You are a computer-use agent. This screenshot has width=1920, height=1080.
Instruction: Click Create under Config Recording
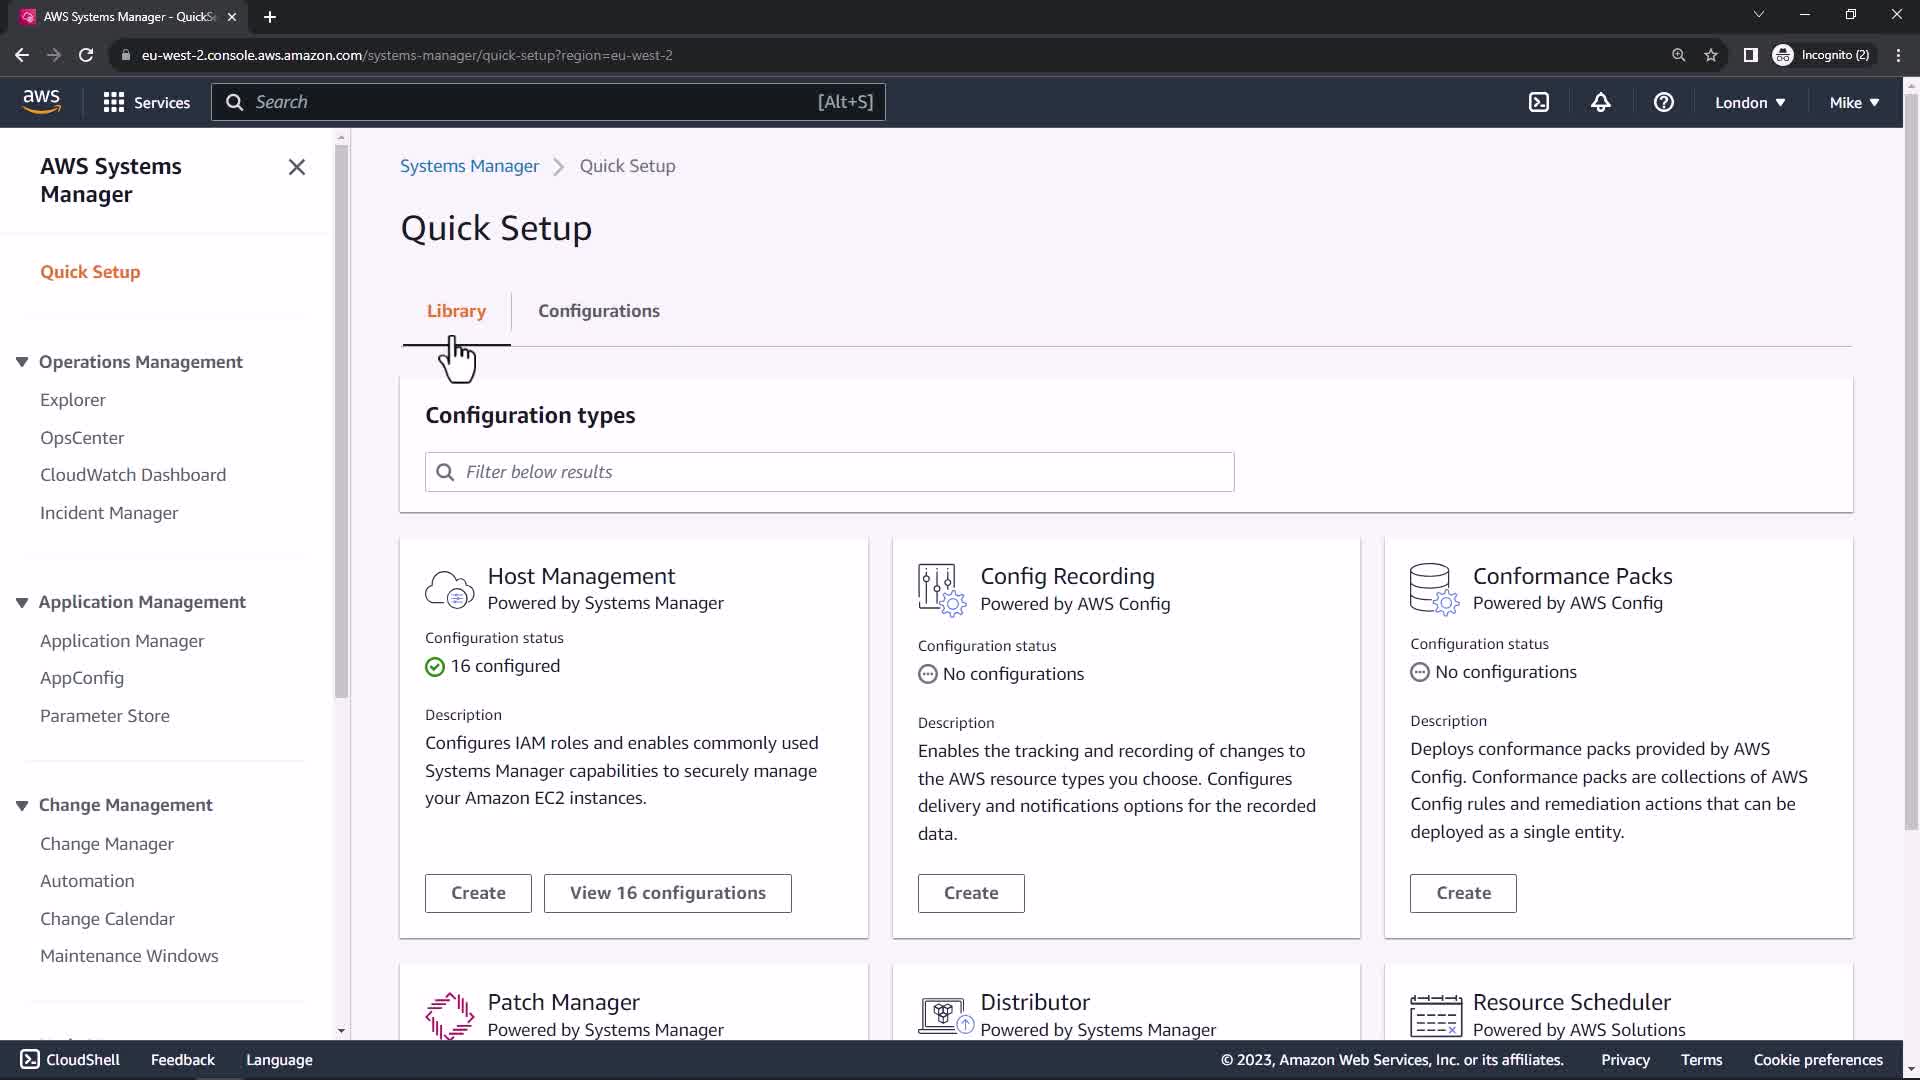coord(970,893)
